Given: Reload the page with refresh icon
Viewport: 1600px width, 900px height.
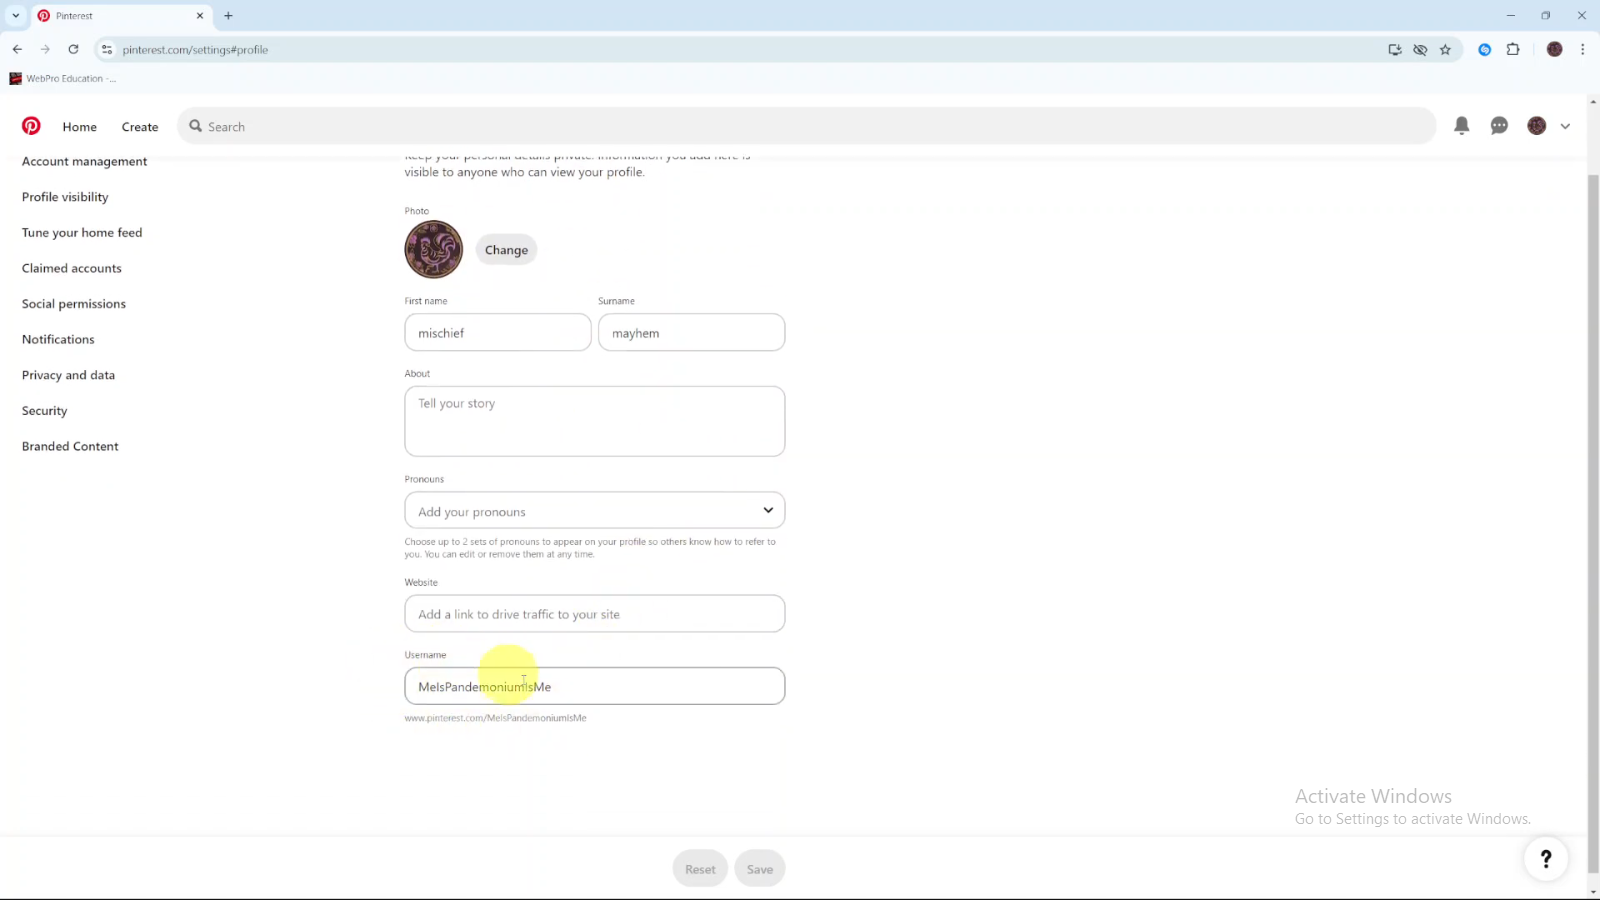Looking at the screenshot, I should [73, 49].
